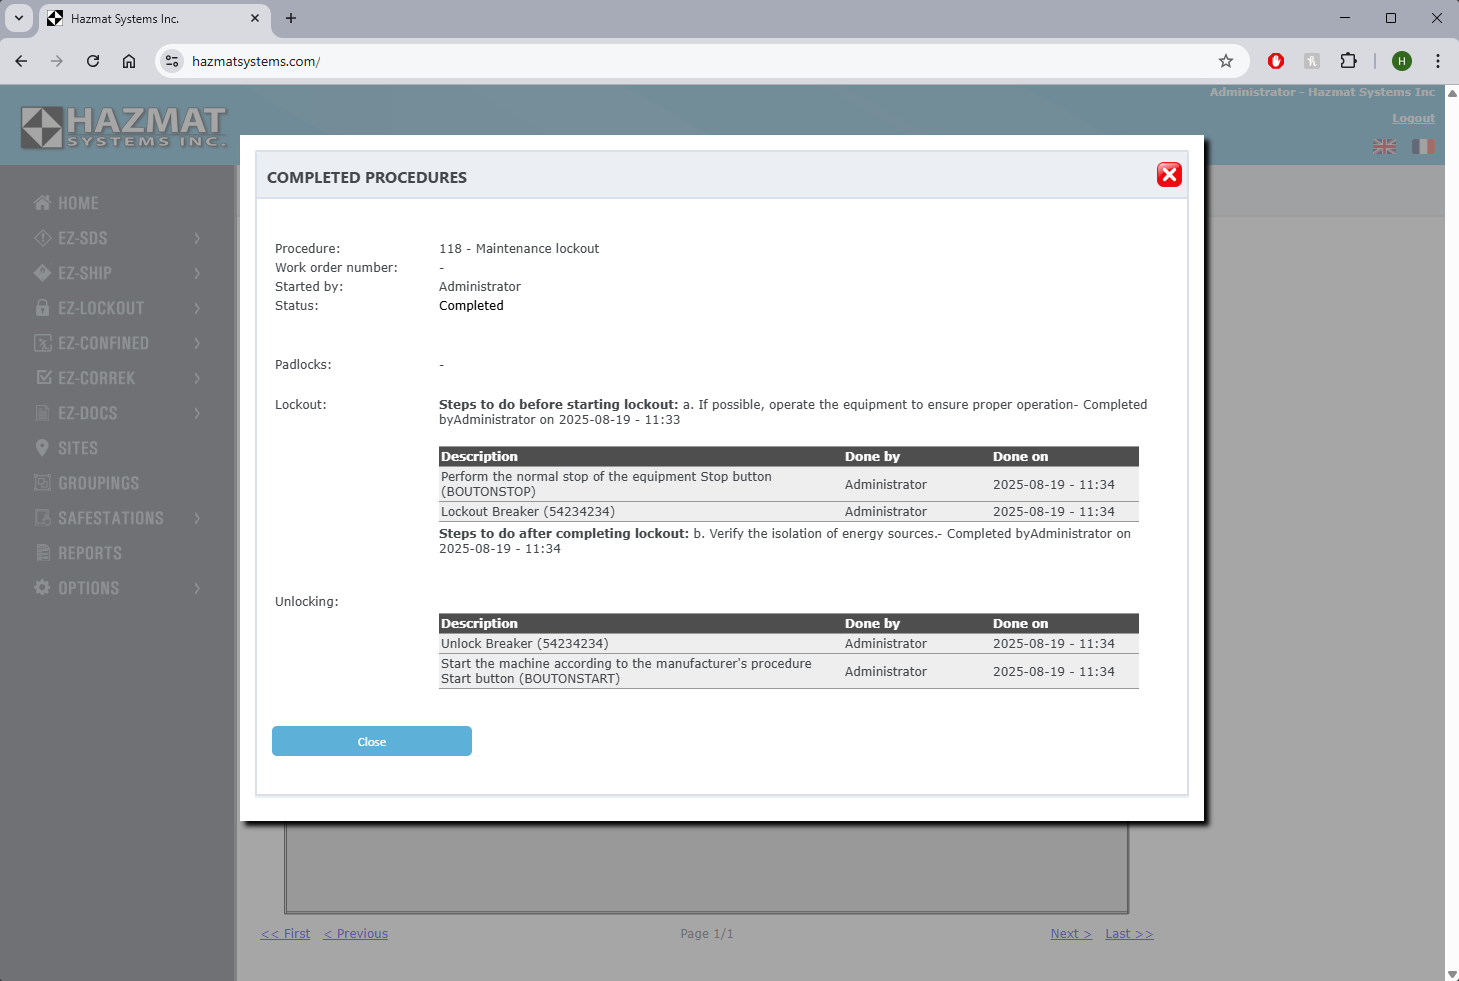This screenshot has width=1459, height=981.
Task: Click the Logout link
Action: click(1413, 118)
